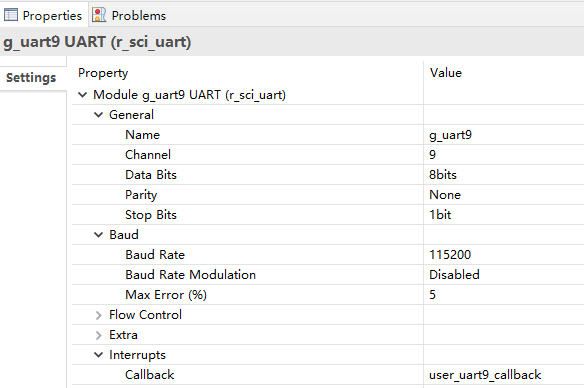Select the Module g_uart9 UART row label
Image resolution: width=584 pixels, height=388 pixels.
tap(190, 95)
